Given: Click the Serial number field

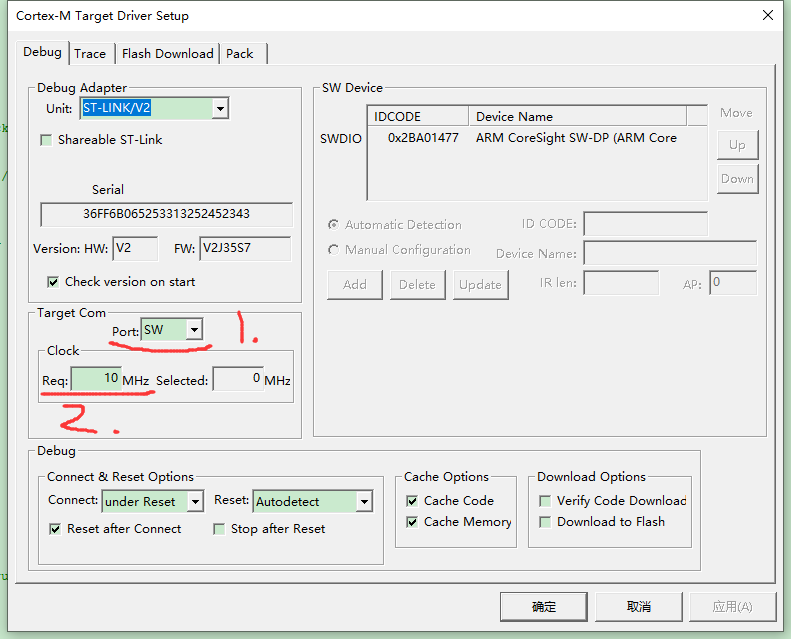Looking at the screenshot, I should point(166,214).
